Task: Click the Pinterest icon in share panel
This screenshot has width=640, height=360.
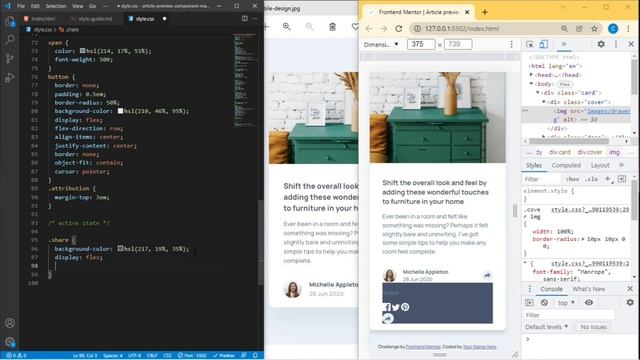Action: click(x=405, y=307)
